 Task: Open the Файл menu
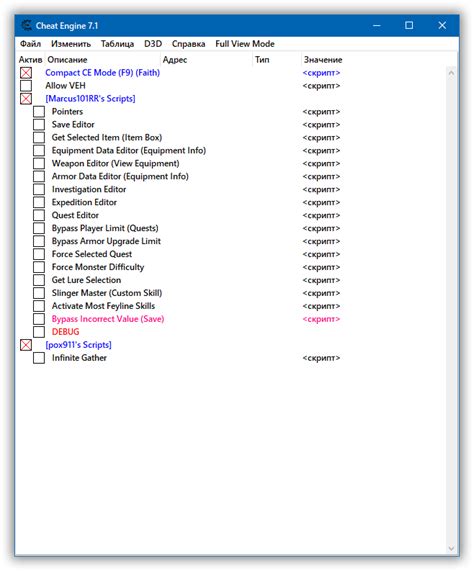coord(30,44)
